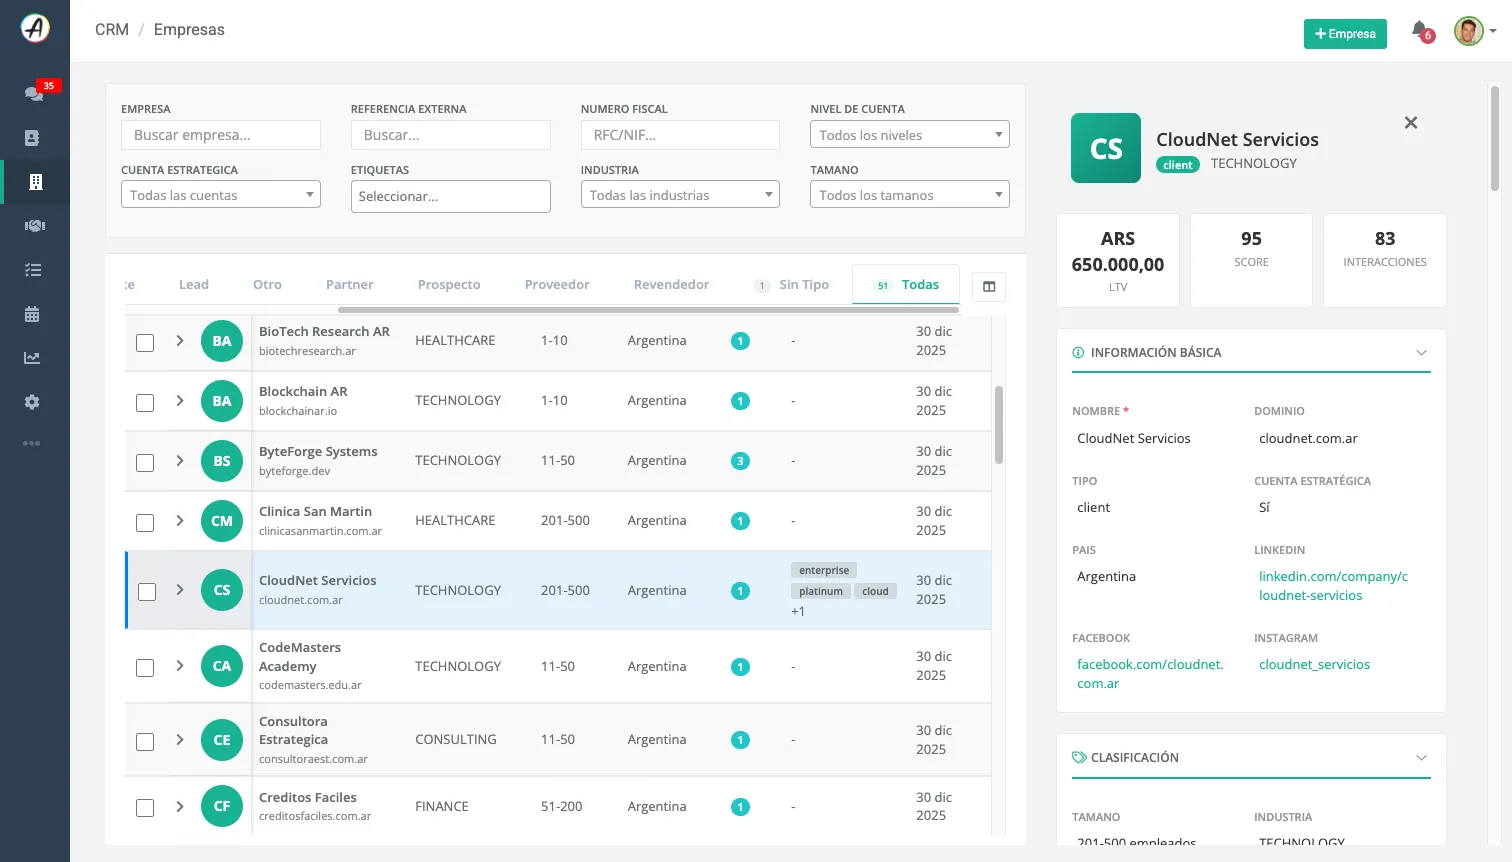Open the Partner tab
Viewport: 1512px width, 862px height.
tap(349, 285)
